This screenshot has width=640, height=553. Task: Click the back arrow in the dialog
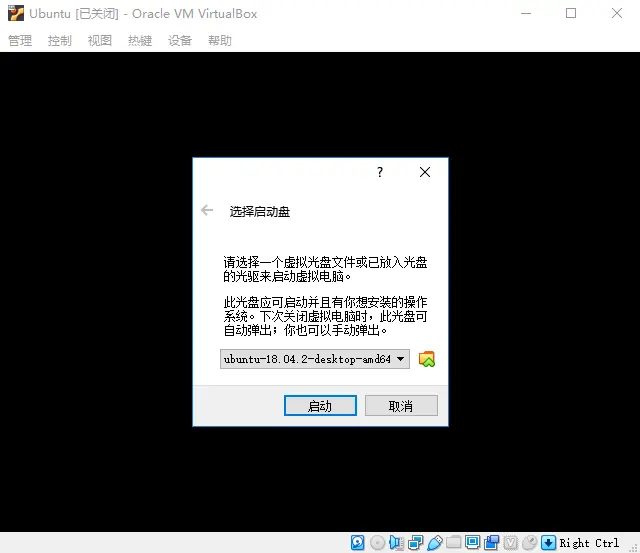[207, 210]
